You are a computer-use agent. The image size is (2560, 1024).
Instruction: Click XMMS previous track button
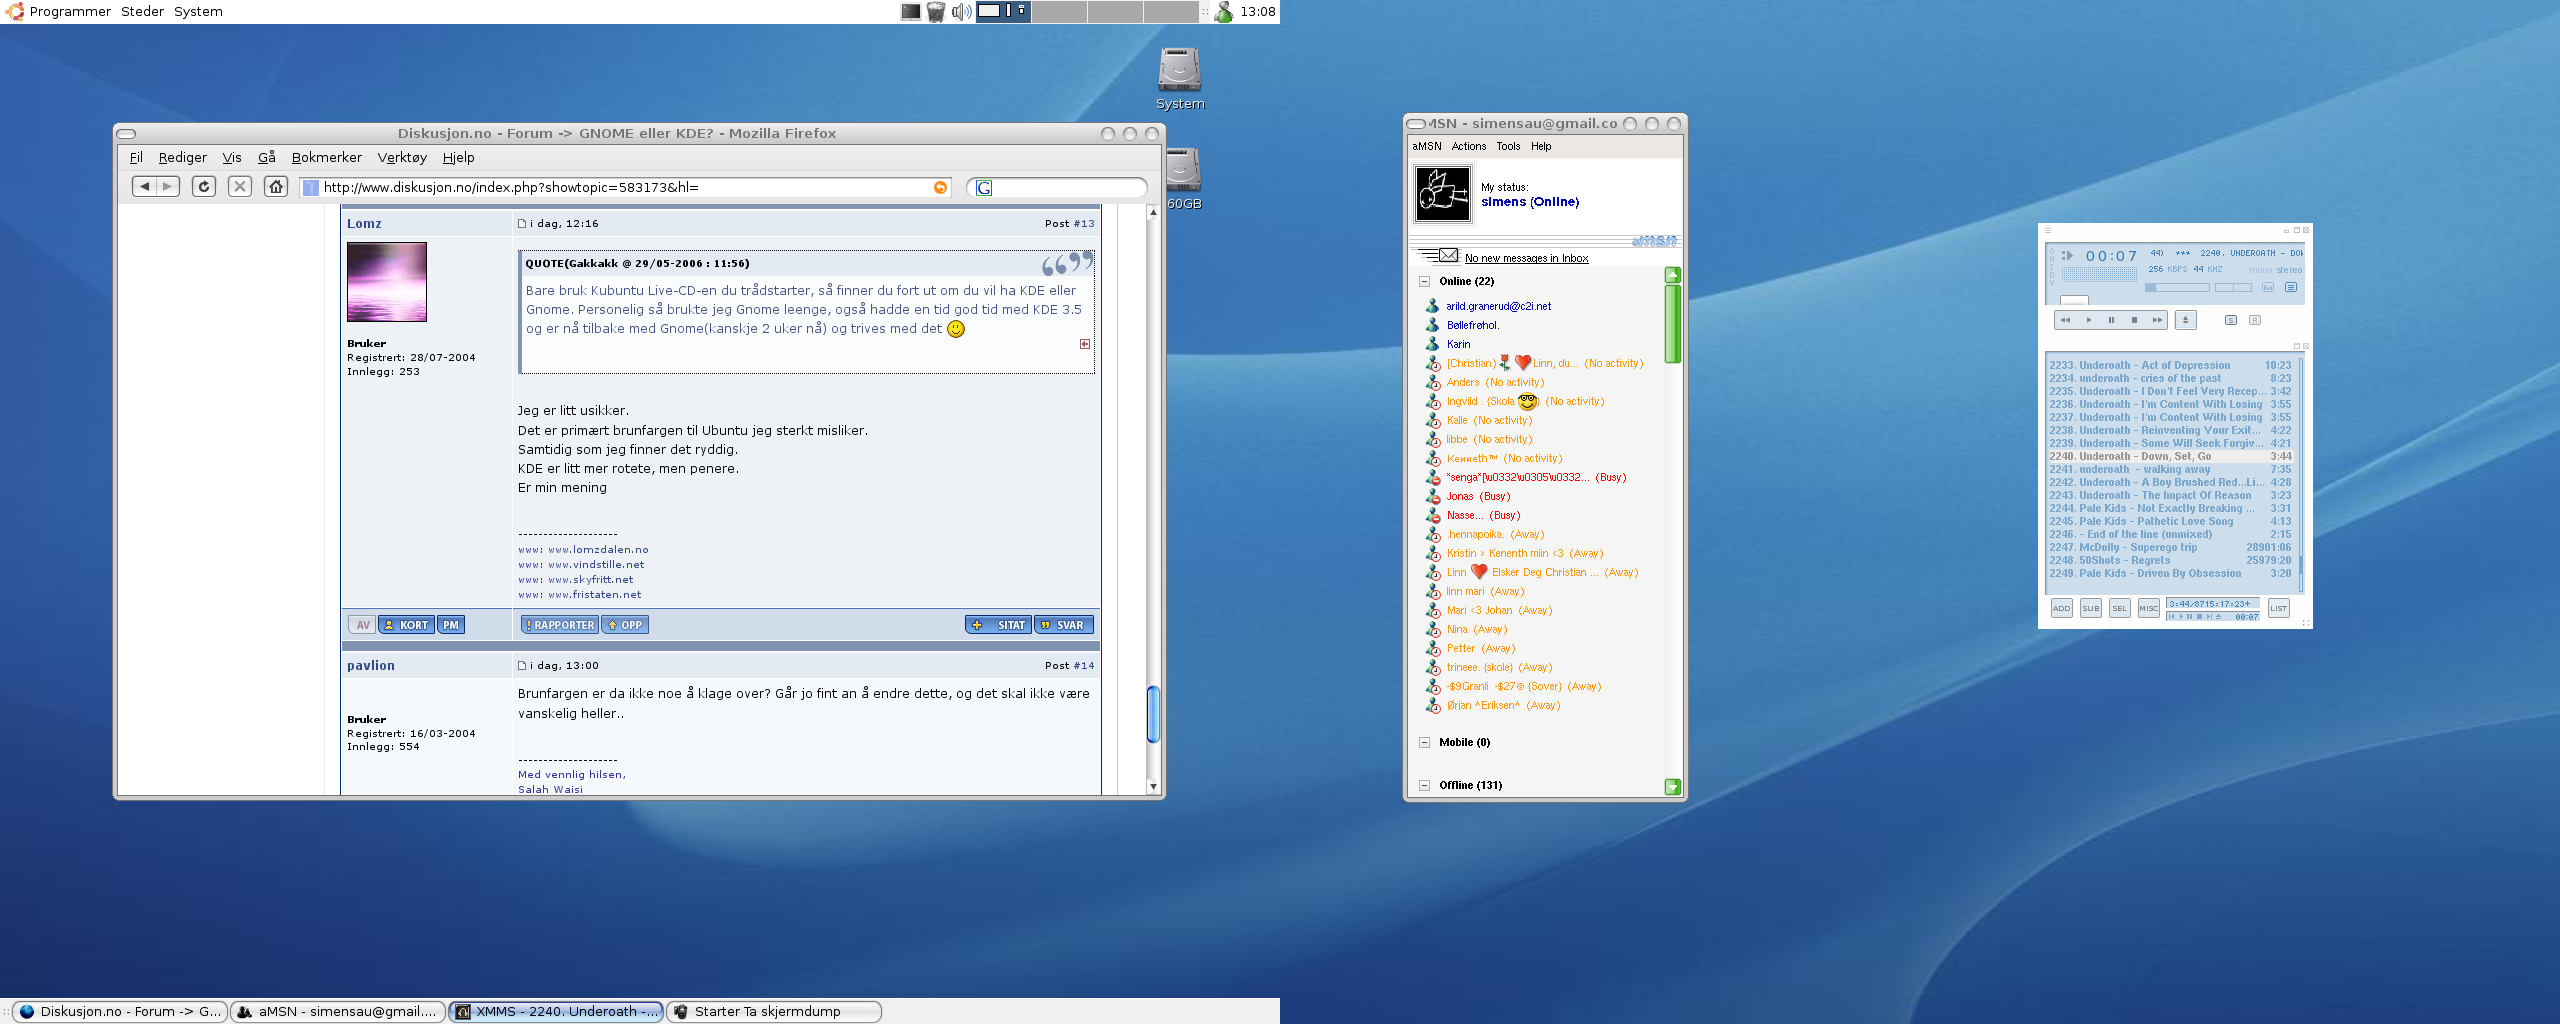(x=2065, y=320)
